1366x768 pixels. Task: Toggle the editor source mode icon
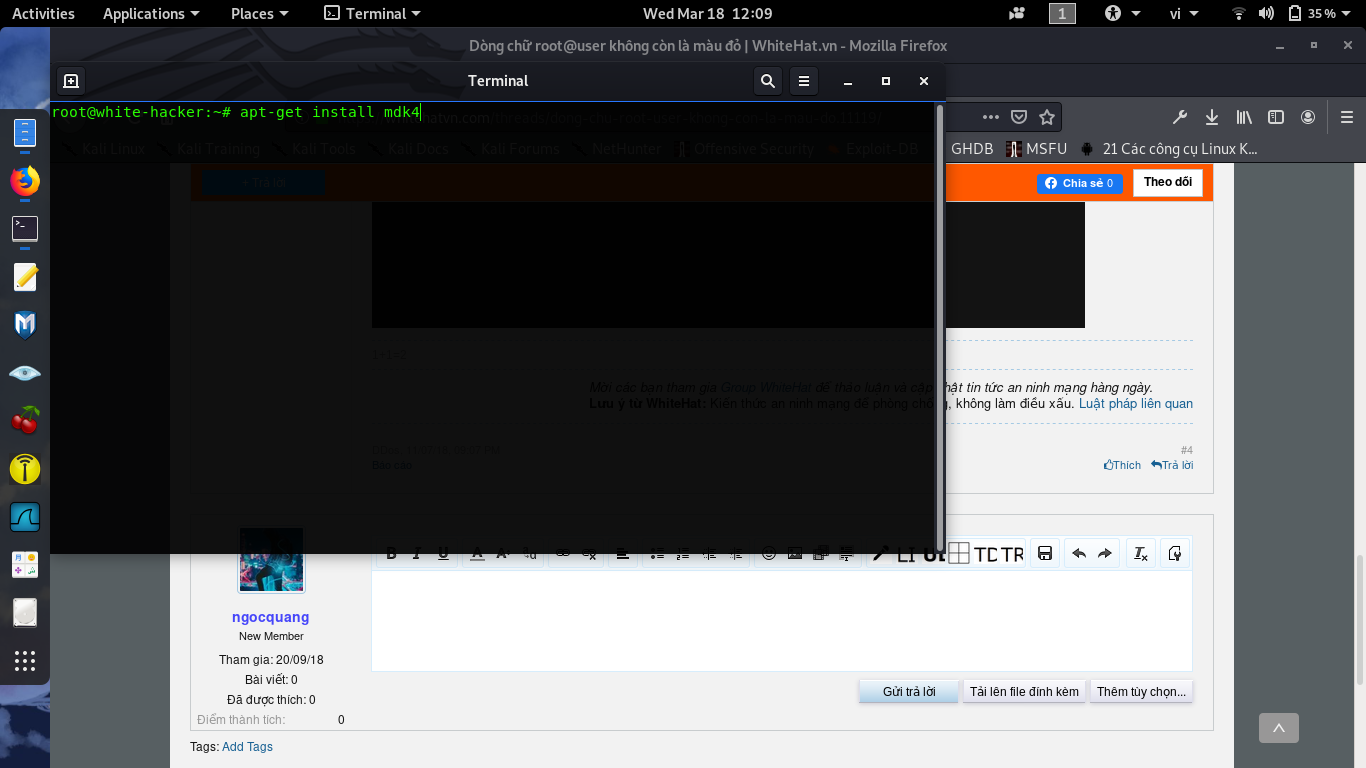[x=1175, y=553]
